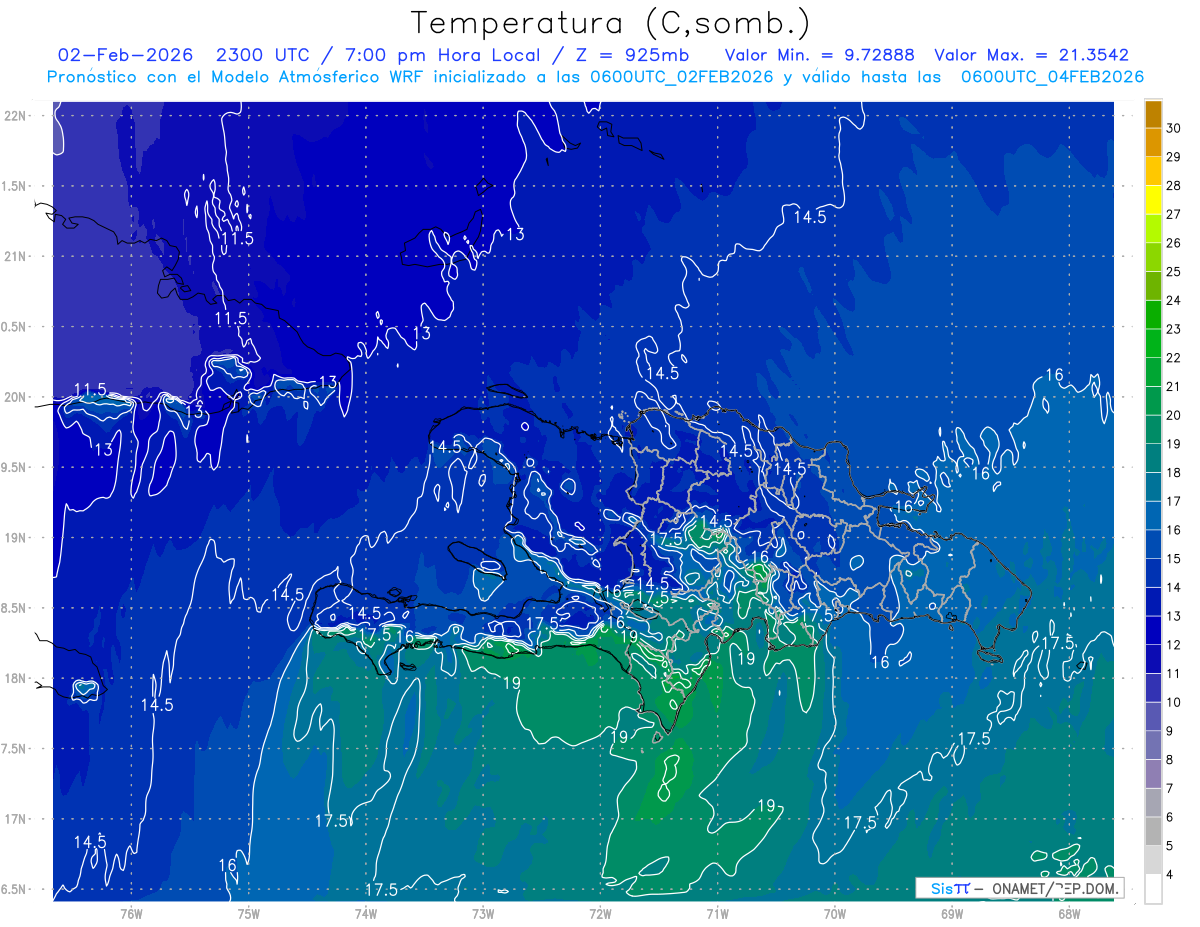Click the "20N" latitude axis label
This screenshot has width=1200, height=927.
[15, 397]
